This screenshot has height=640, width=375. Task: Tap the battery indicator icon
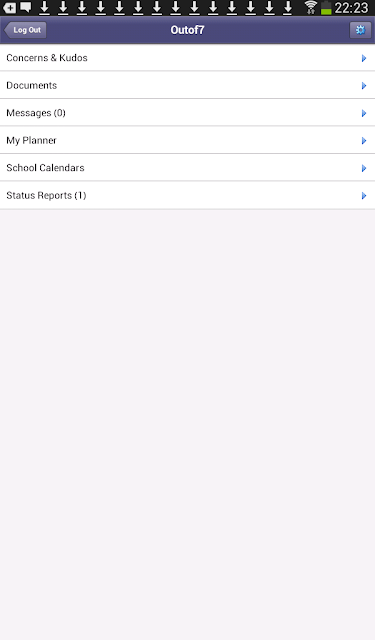(x=326, y=8)
